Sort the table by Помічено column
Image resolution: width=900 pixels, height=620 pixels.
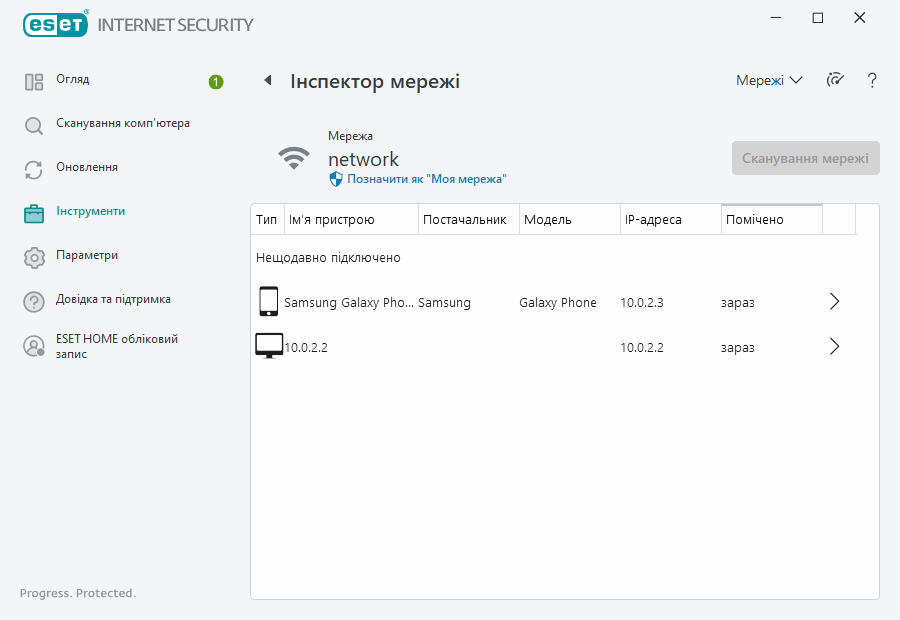coord(771,220)
